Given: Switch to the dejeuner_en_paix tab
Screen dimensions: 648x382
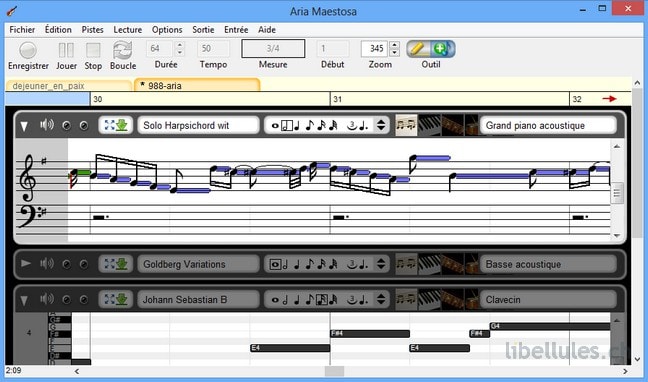Looking at the screenshot, I should click(69, 86).
